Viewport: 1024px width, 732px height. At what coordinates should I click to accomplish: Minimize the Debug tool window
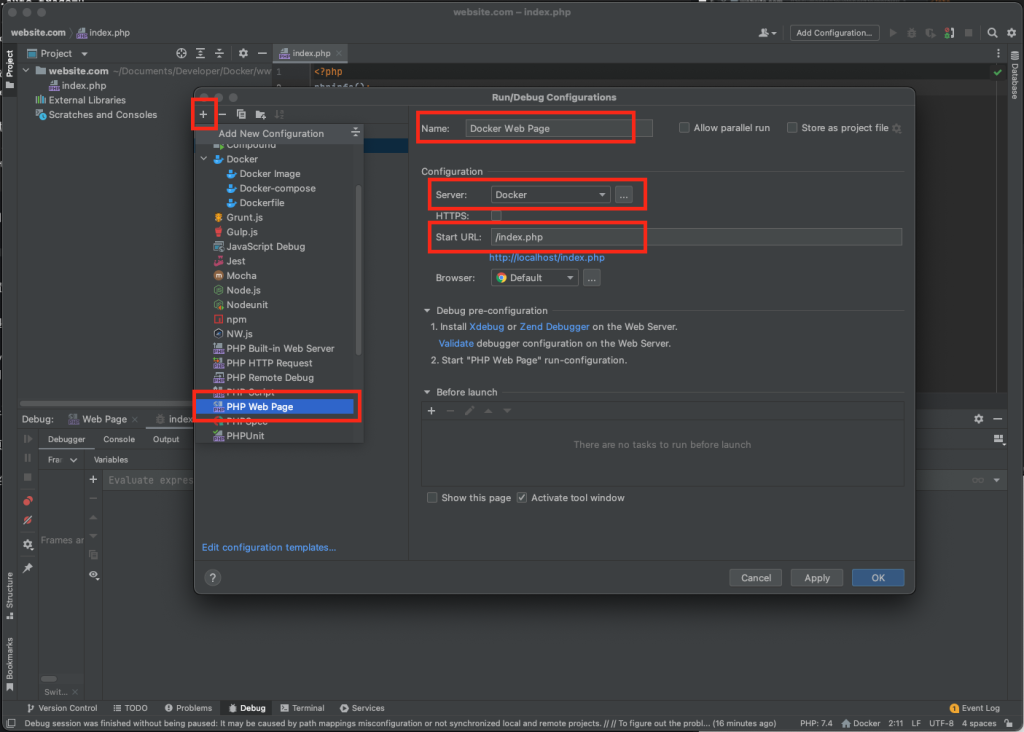pos(997,419)
